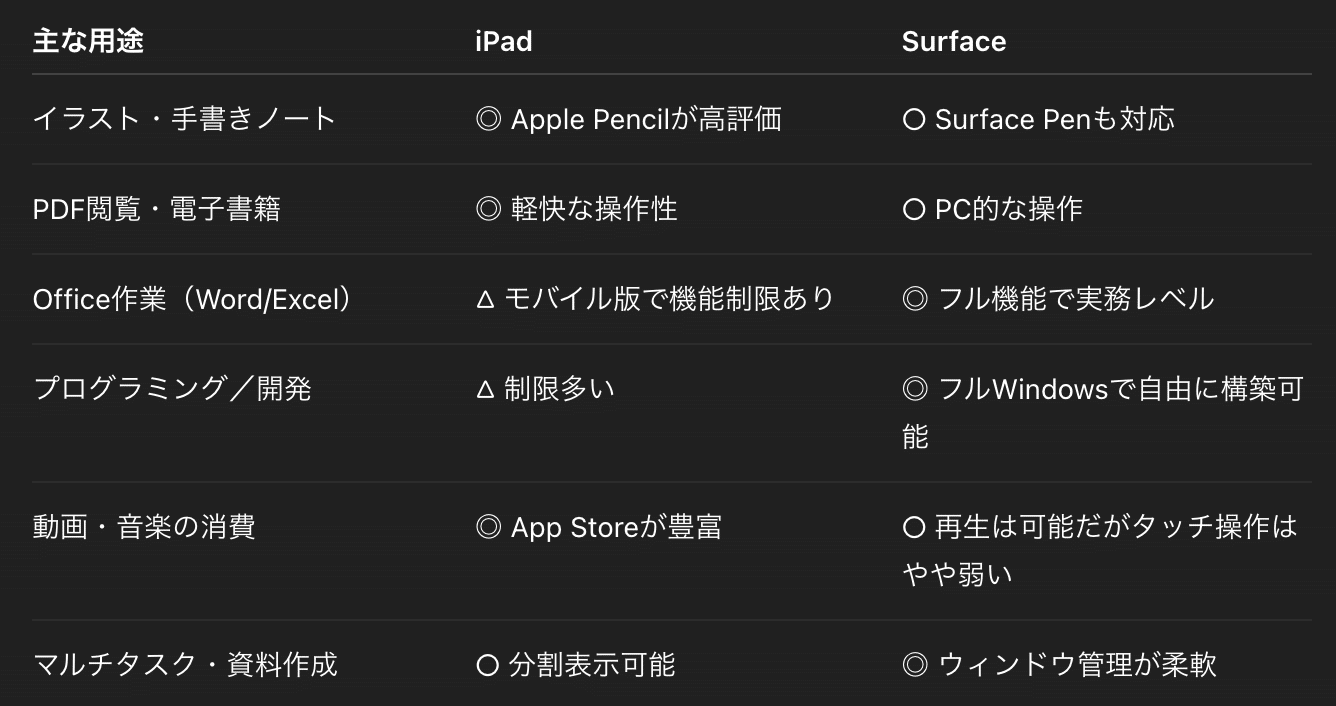Click the ウィンドウ管理が柔軟 cell
Image resolution: width=1336 pixels, height=706 pixels.
pyautogui.click(x=1059, y=665)
